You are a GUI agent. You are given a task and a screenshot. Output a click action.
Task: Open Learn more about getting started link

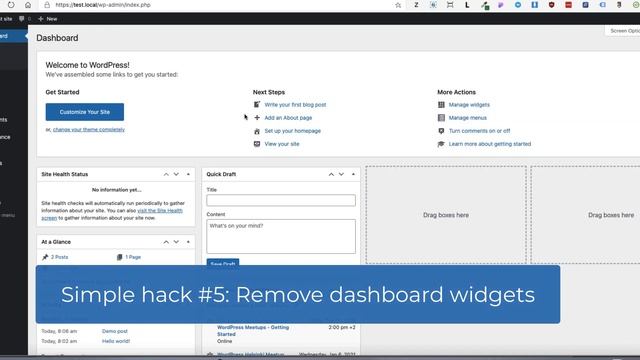click(x=490, y=144)
